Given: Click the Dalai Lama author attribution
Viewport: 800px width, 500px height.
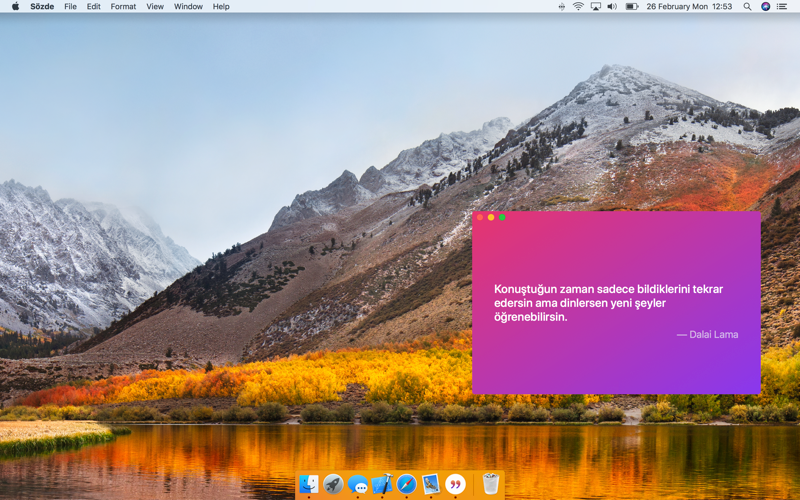Looking at the screenshot, I should click(x=707, y=335).
